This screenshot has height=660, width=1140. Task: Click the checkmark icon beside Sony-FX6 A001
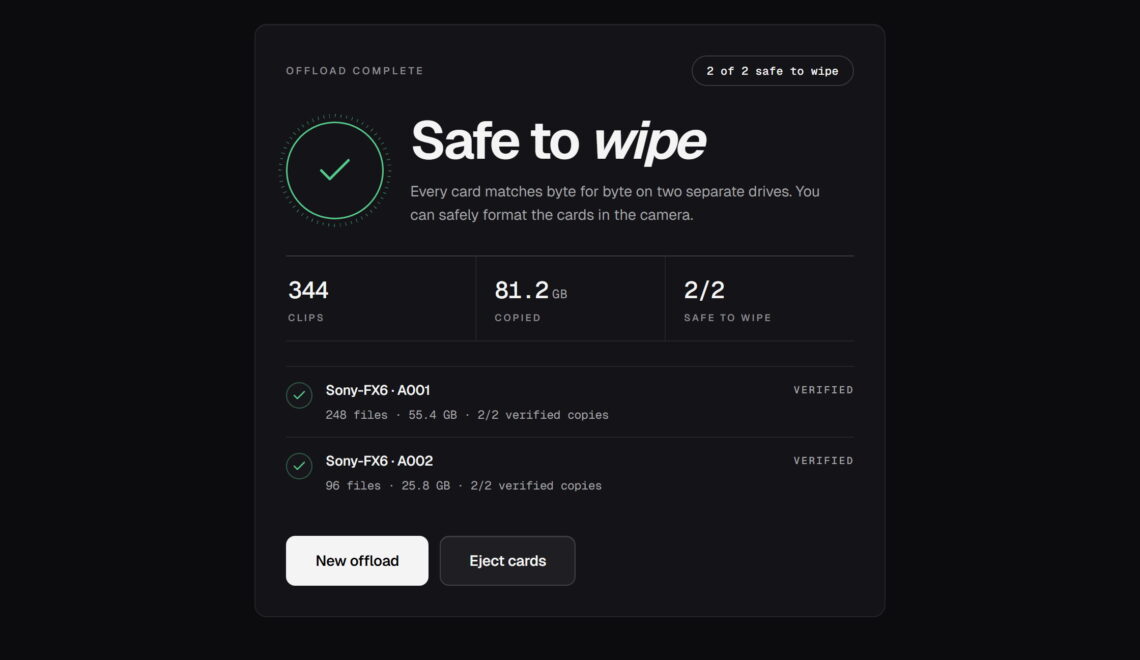tap(299, 395)
